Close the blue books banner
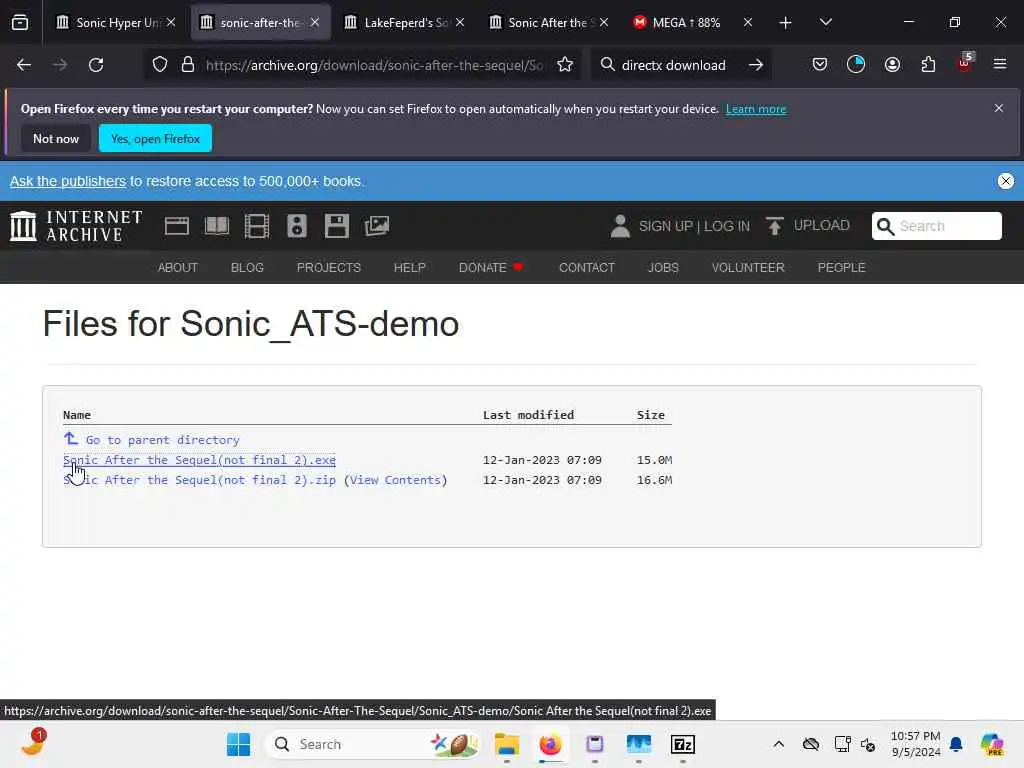This screenshot has width=1024, height=768. [1006, 181]
